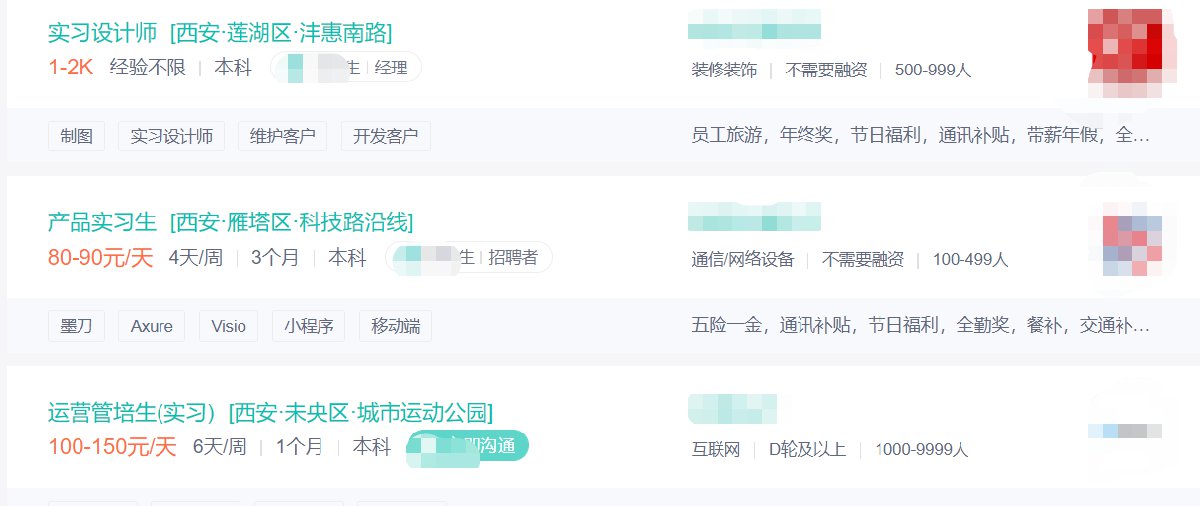The width and height of the screenshot is (1200, 506).
Task: Open the 实习设计师 job title link
Action: coord(102,33)
